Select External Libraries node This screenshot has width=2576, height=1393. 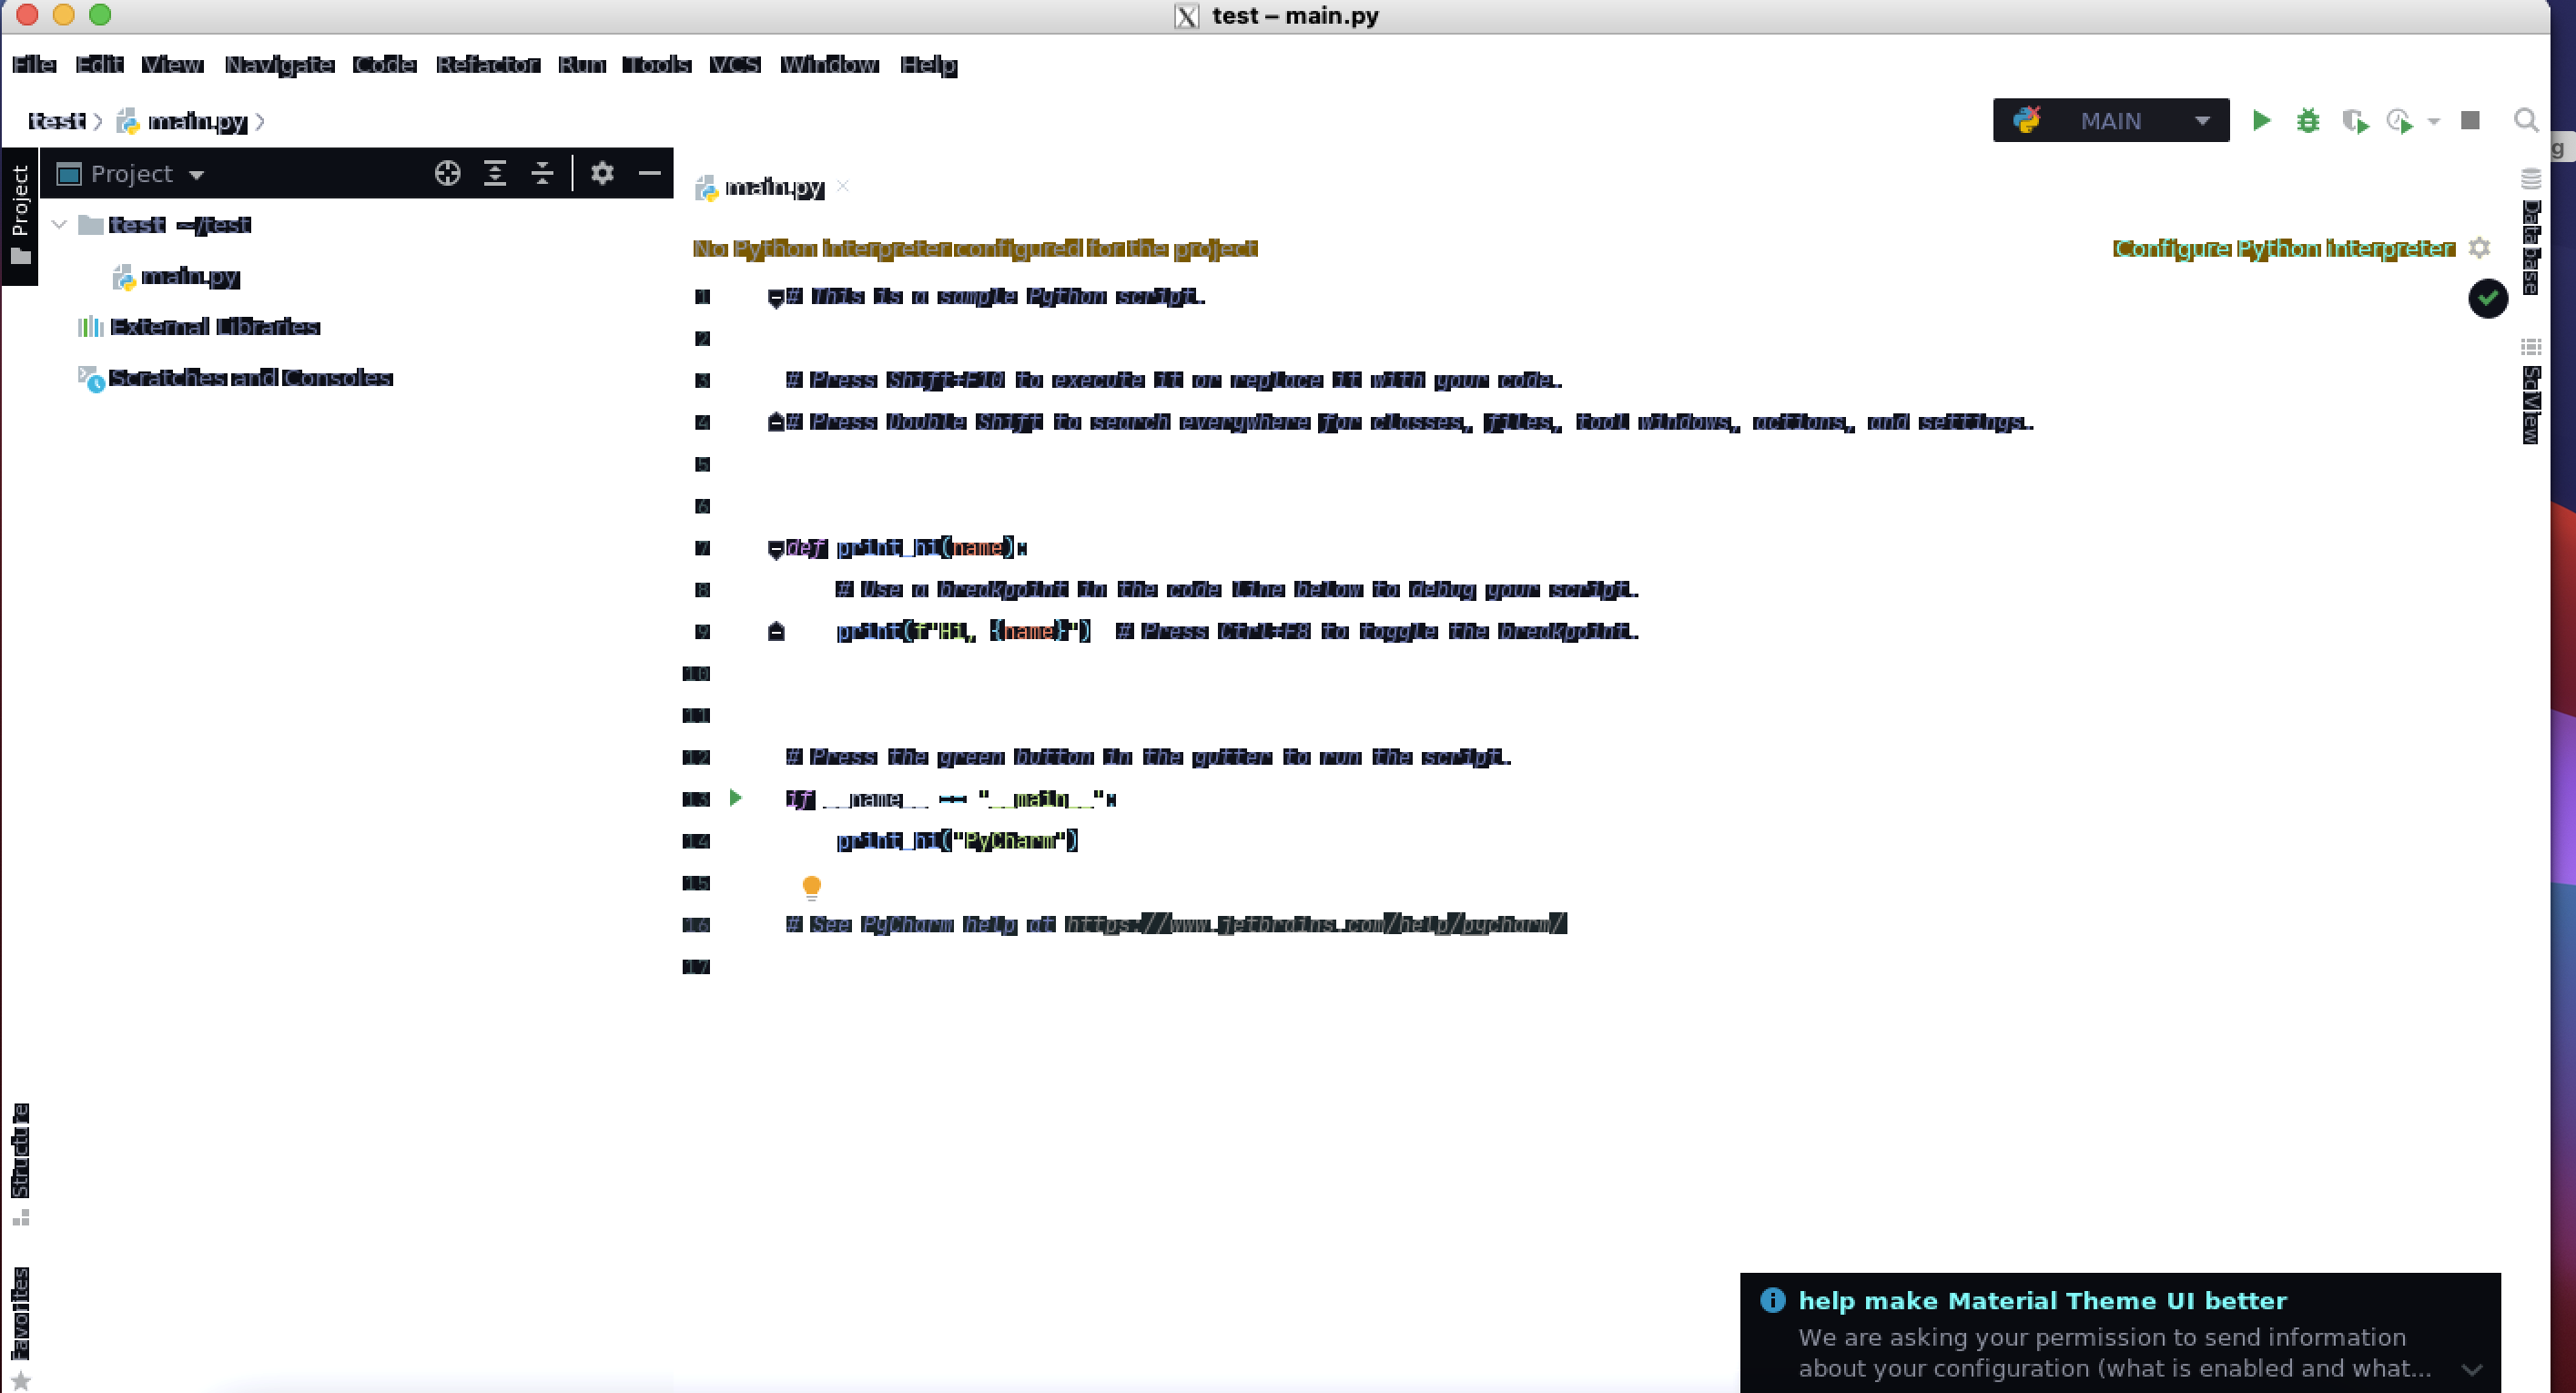tap(214, 326)
